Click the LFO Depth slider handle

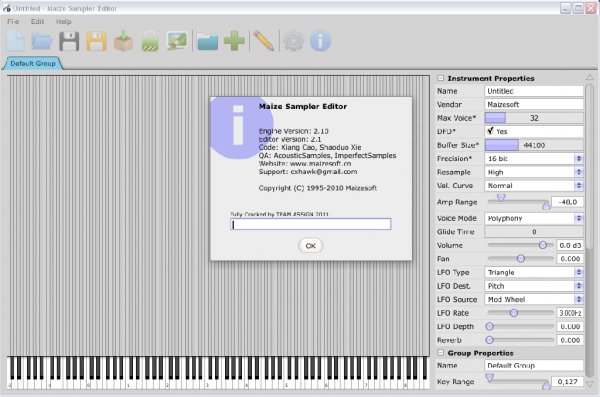pos(489,327)
